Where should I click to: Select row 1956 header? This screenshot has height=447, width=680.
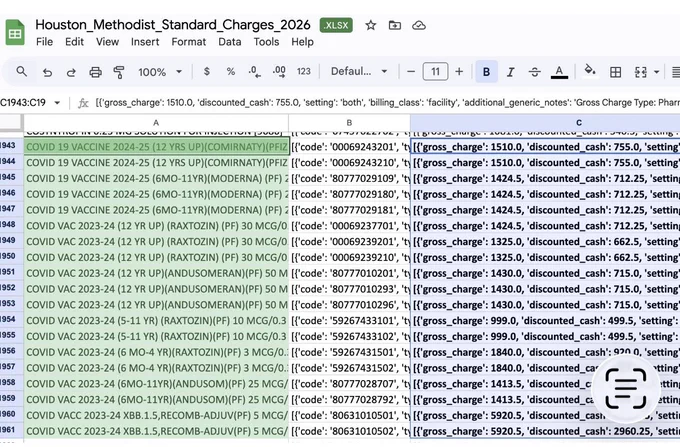pos(11,351)
